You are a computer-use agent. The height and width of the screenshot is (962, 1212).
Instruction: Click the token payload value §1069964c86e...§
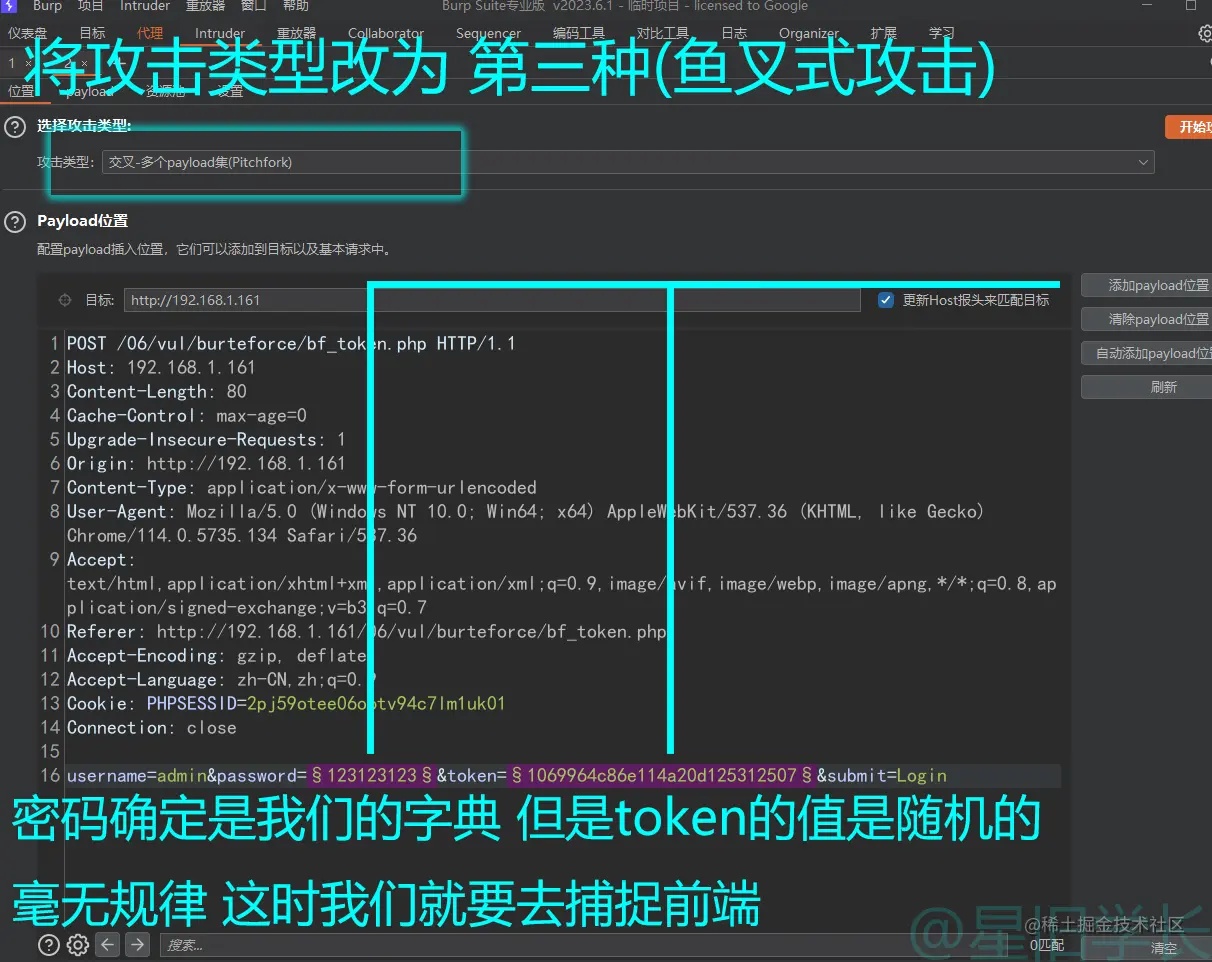tap(662, 775)
